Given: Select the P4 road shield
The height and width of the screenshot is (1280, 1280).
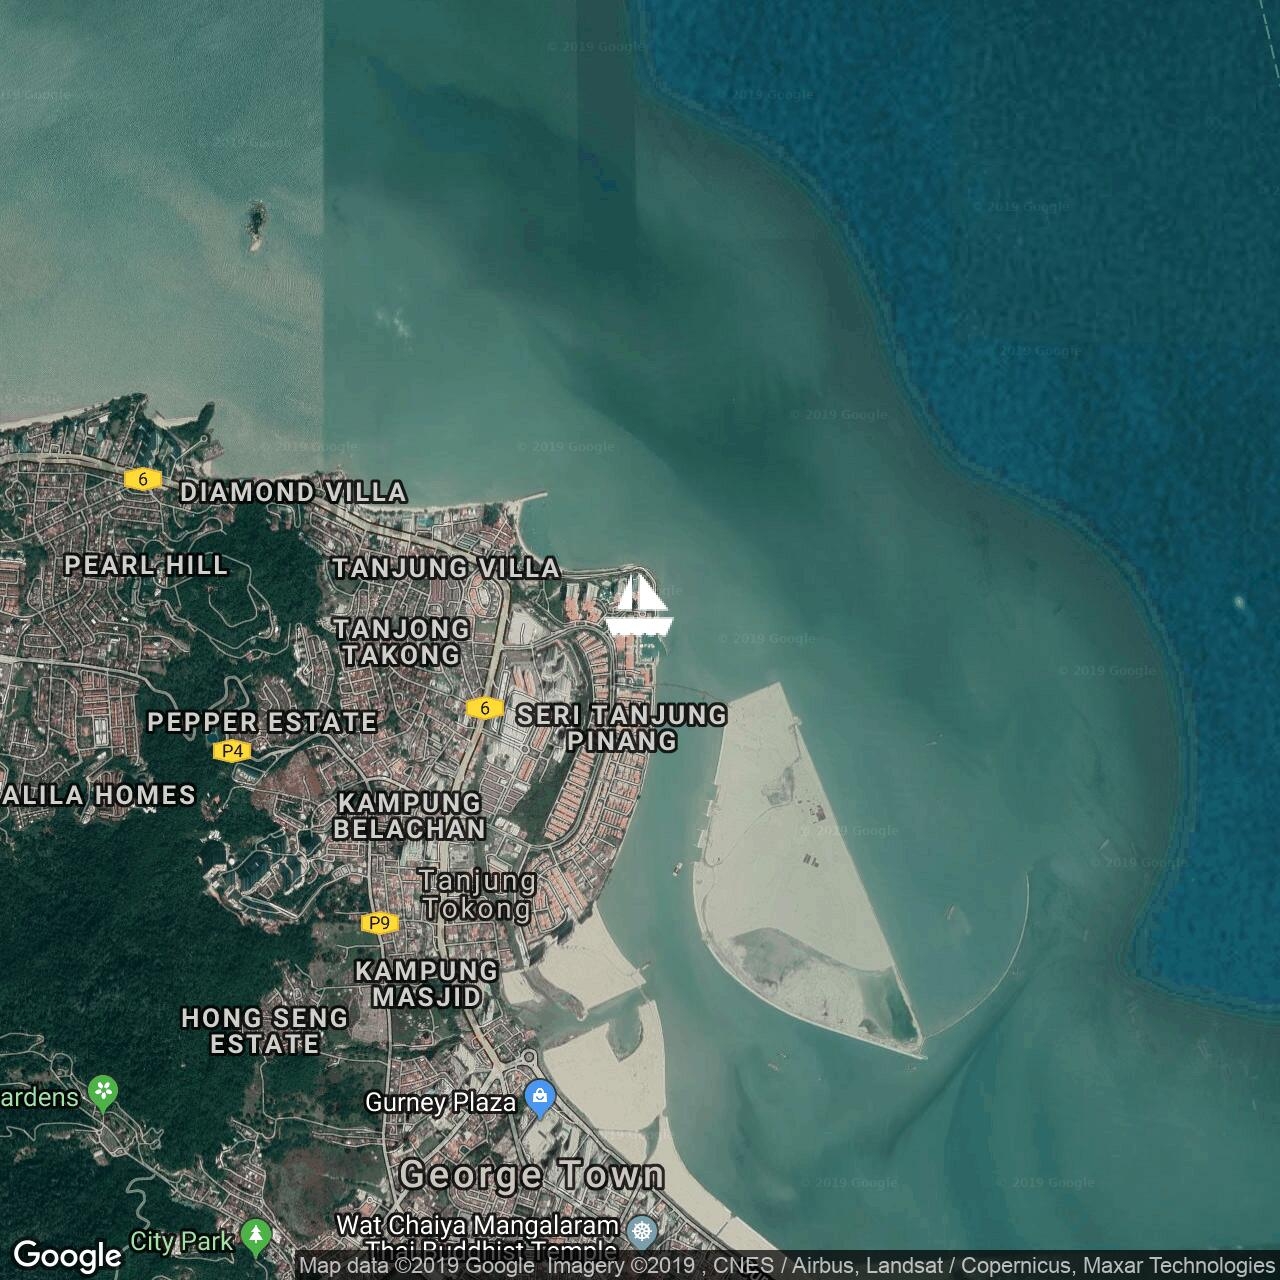Looking at the screenshot, I should 232,751.
